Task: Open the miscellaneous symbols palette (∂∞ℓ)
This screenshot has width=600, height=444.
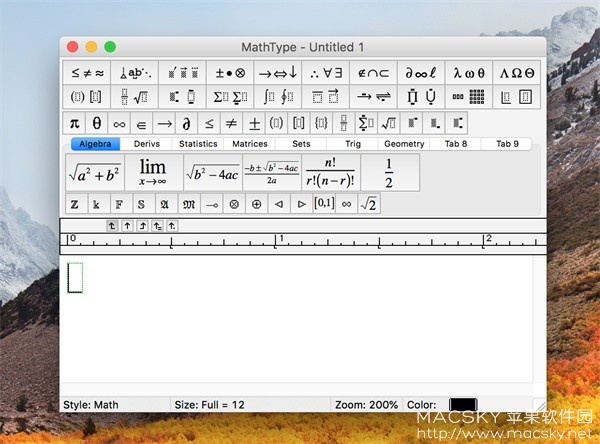Action: (x=421, y=72)
